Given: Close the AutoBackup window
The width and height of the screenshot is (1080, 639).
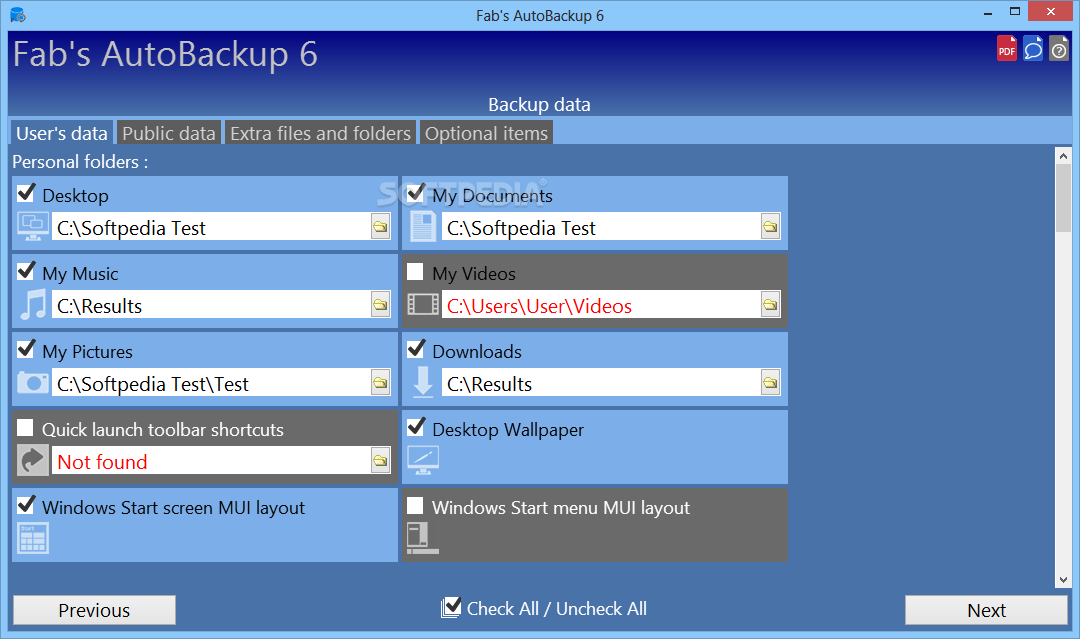Looking at the screenshot, I should pos(1050,12).
